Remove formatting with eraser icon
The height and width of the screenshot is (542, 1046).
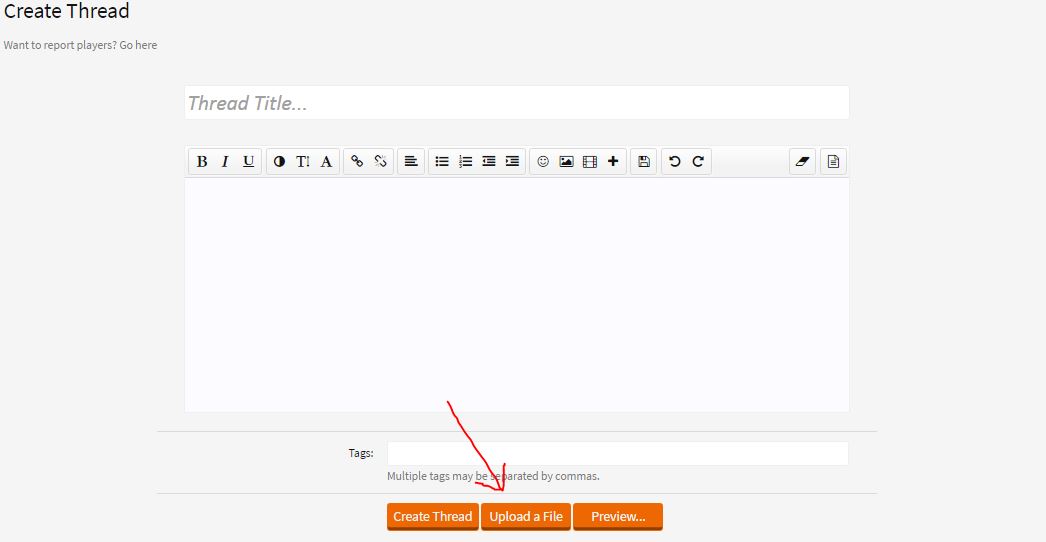(x=803, y=162)
